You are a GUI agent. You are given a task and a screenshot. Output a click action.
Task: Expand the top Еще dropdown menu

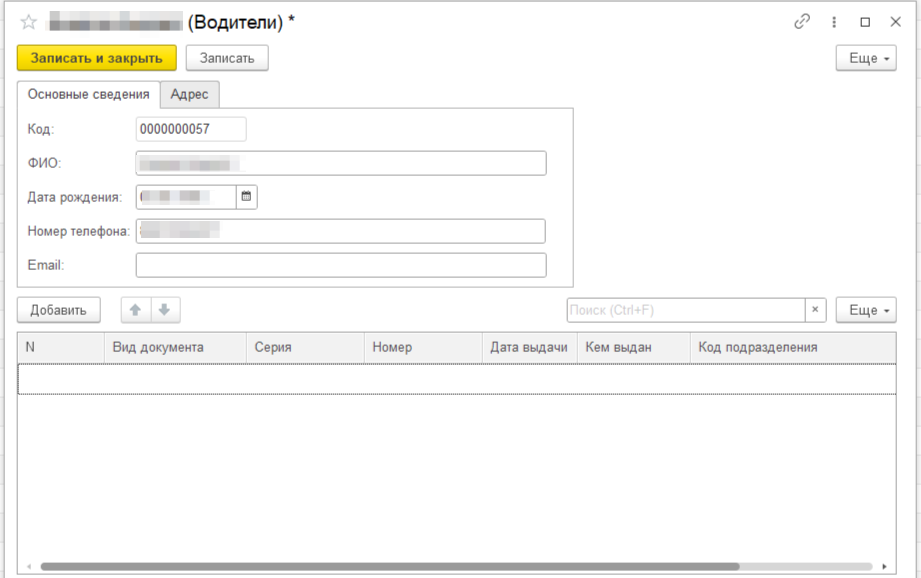tap(865, 58)
